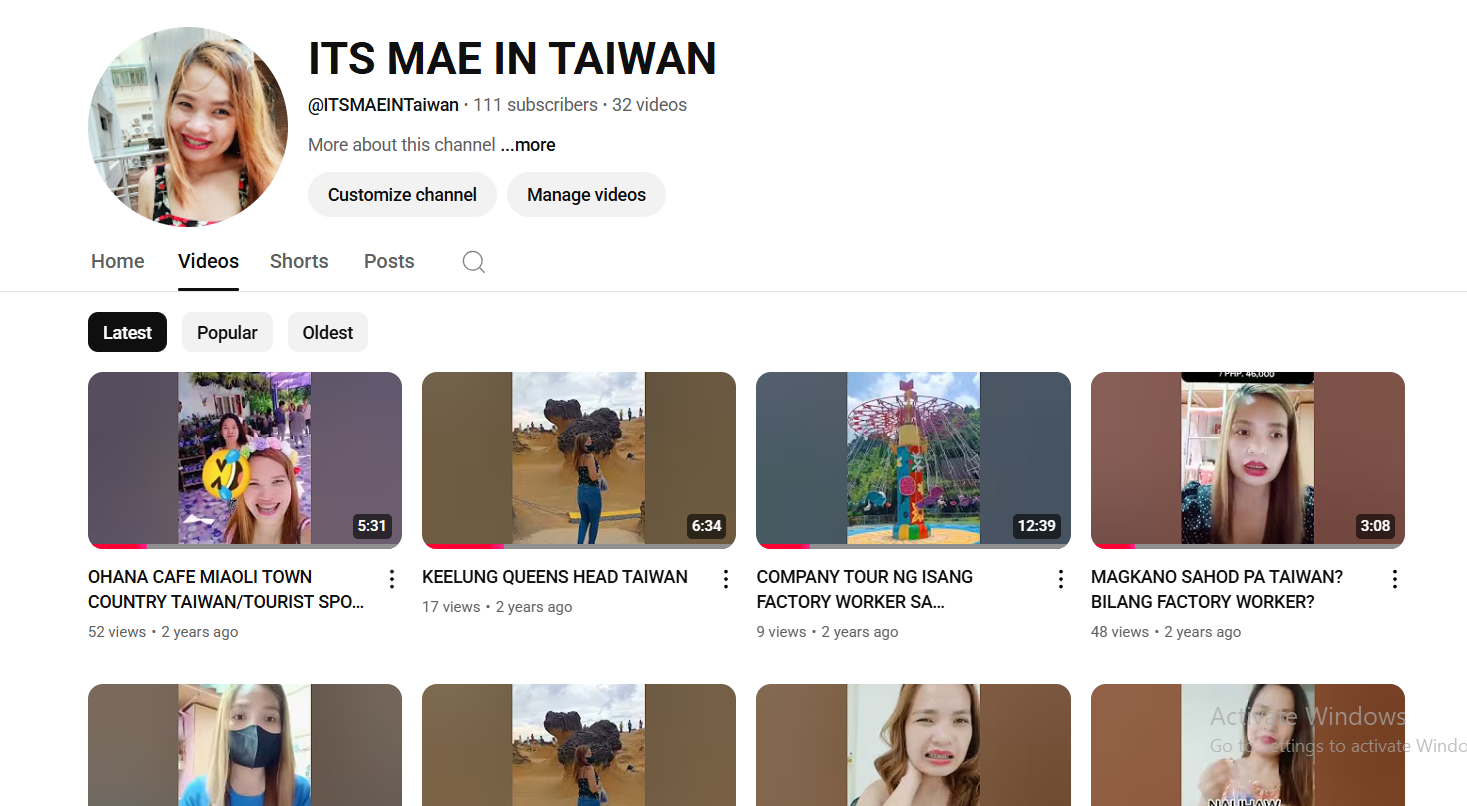The height and width of the screenshot is (806, 1467).
Task: Click the 32 videos count
Action: click(x=649, y=105)
